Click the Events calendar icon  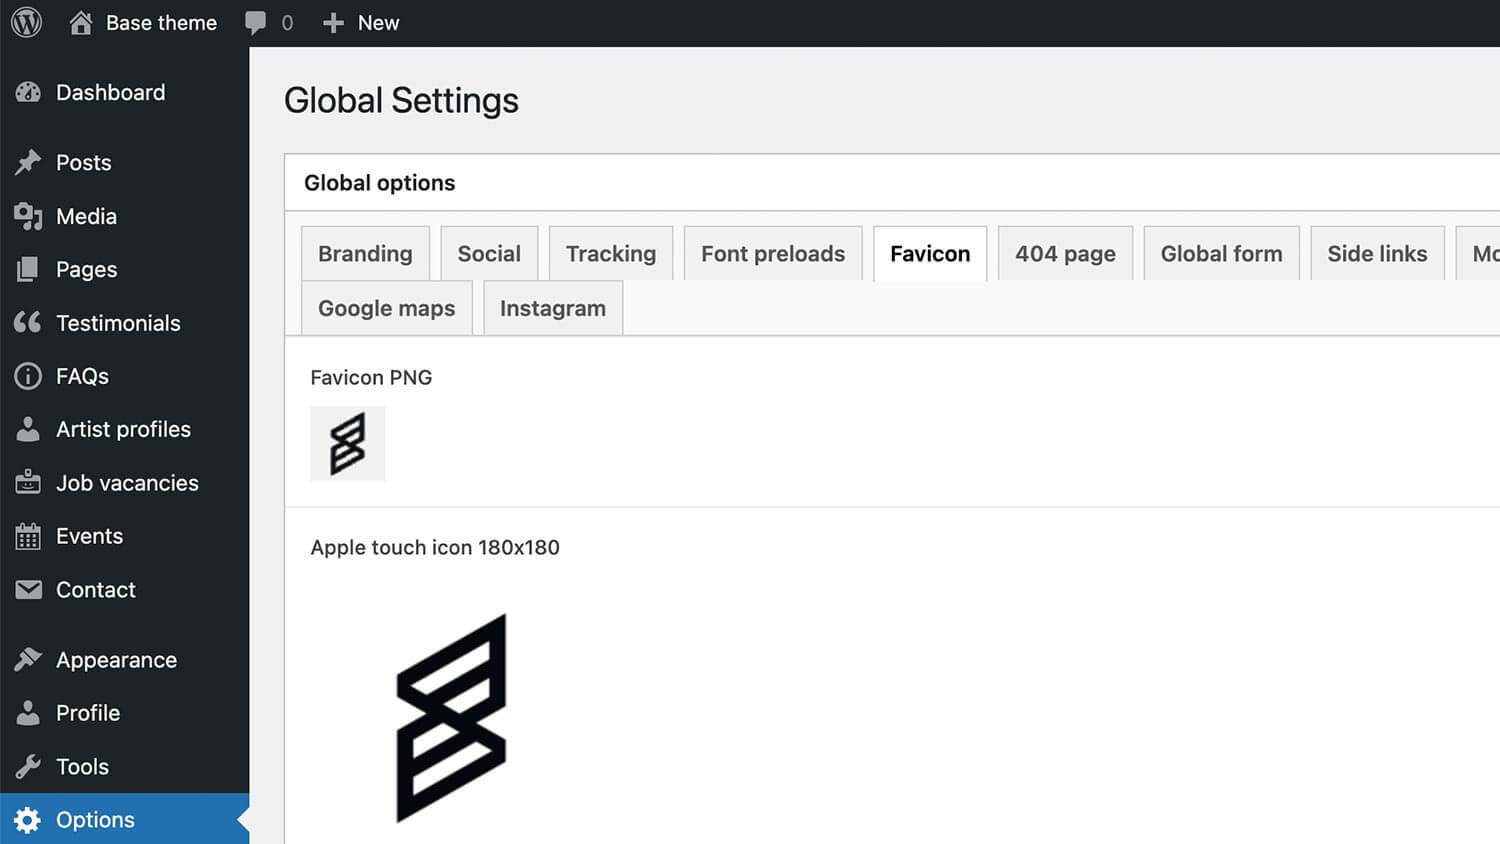click(28, 537)
